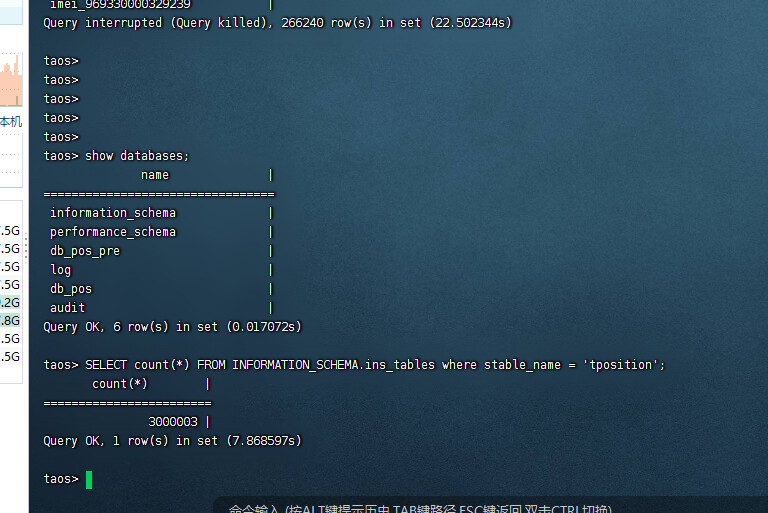Click the 'audit' database entry

click(x=67, y=308)
